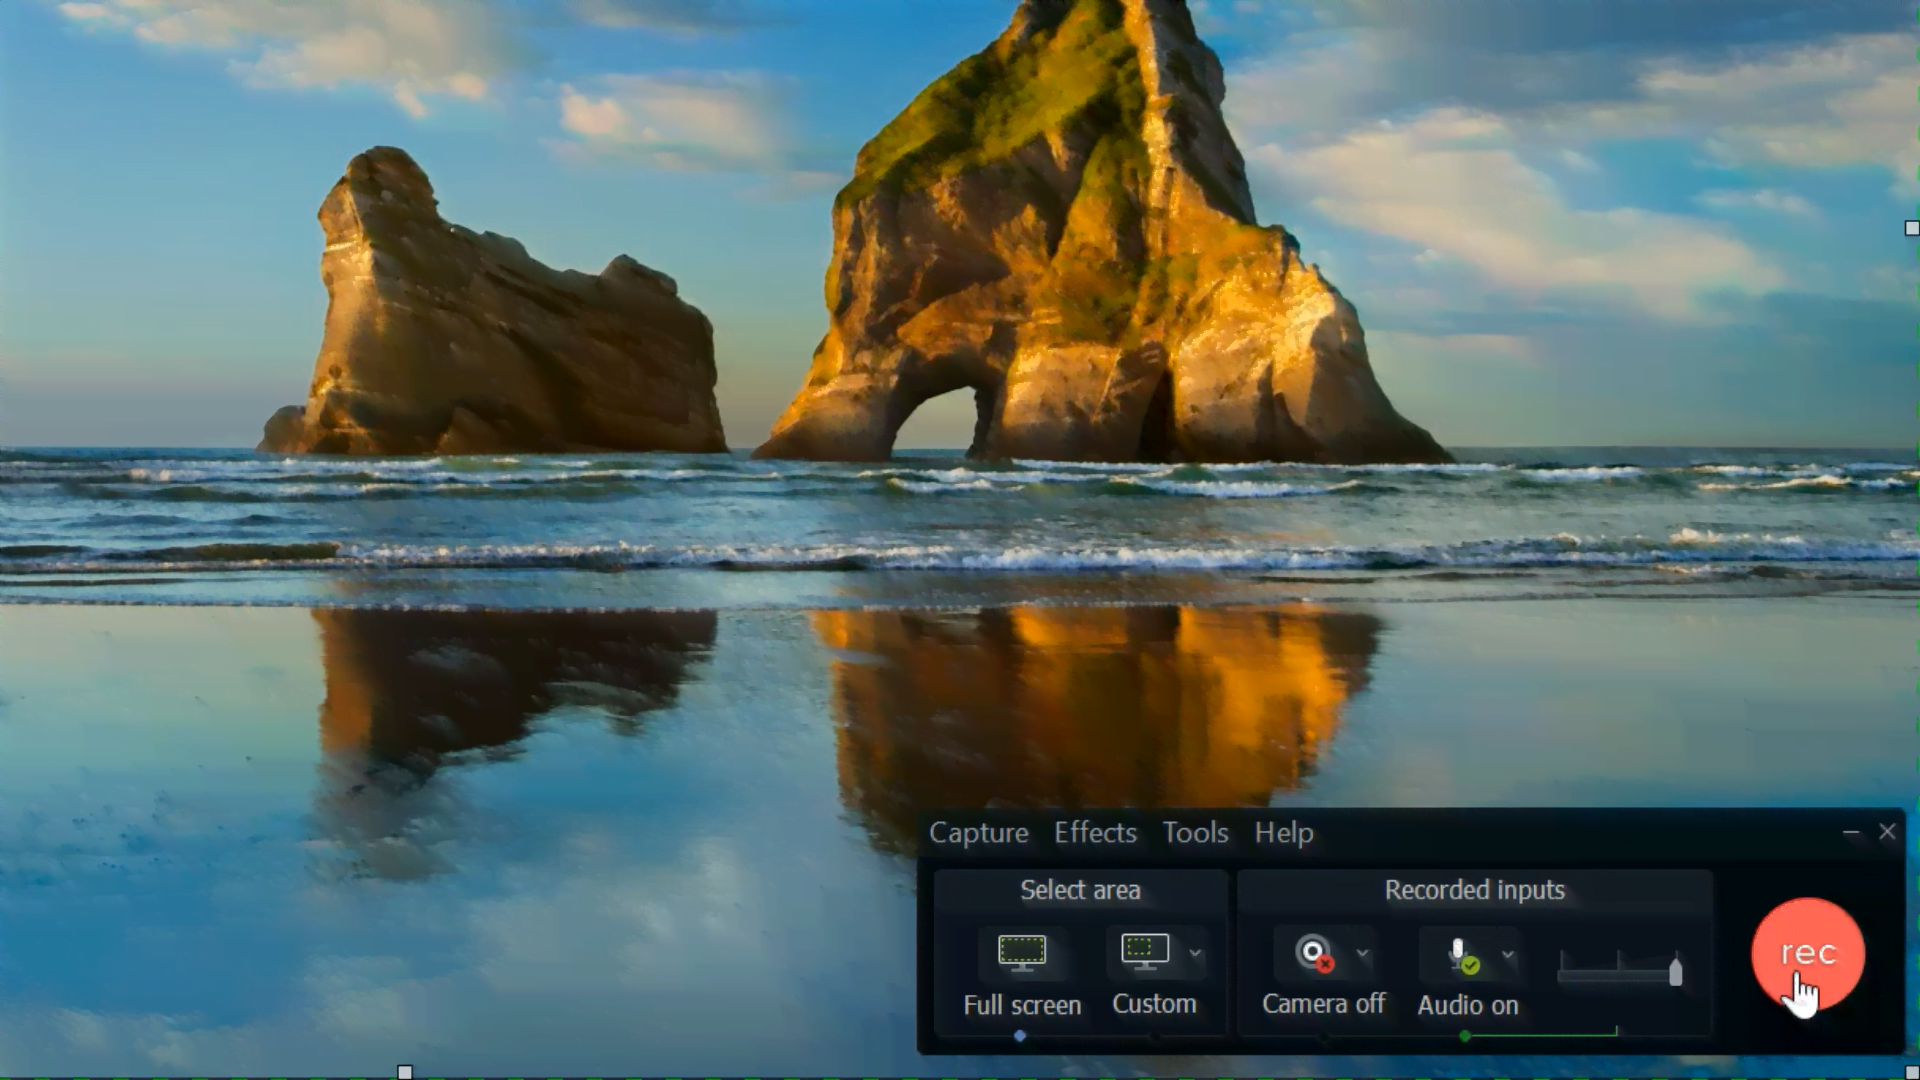Expand the Audio input source dropdown
Viewport: 1920px width, 1080px height.
click(1509, 953)
